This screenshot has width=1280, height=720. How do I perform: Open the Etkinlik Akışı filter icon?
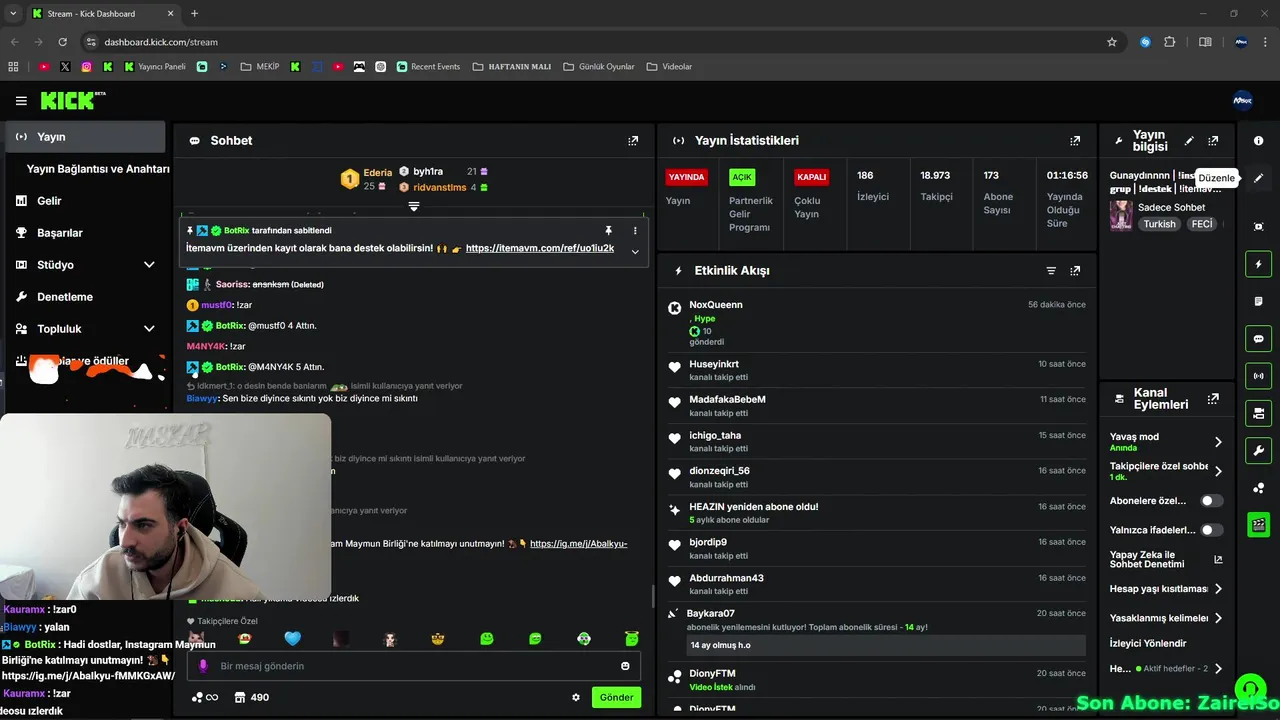[x=1051, y=271]
